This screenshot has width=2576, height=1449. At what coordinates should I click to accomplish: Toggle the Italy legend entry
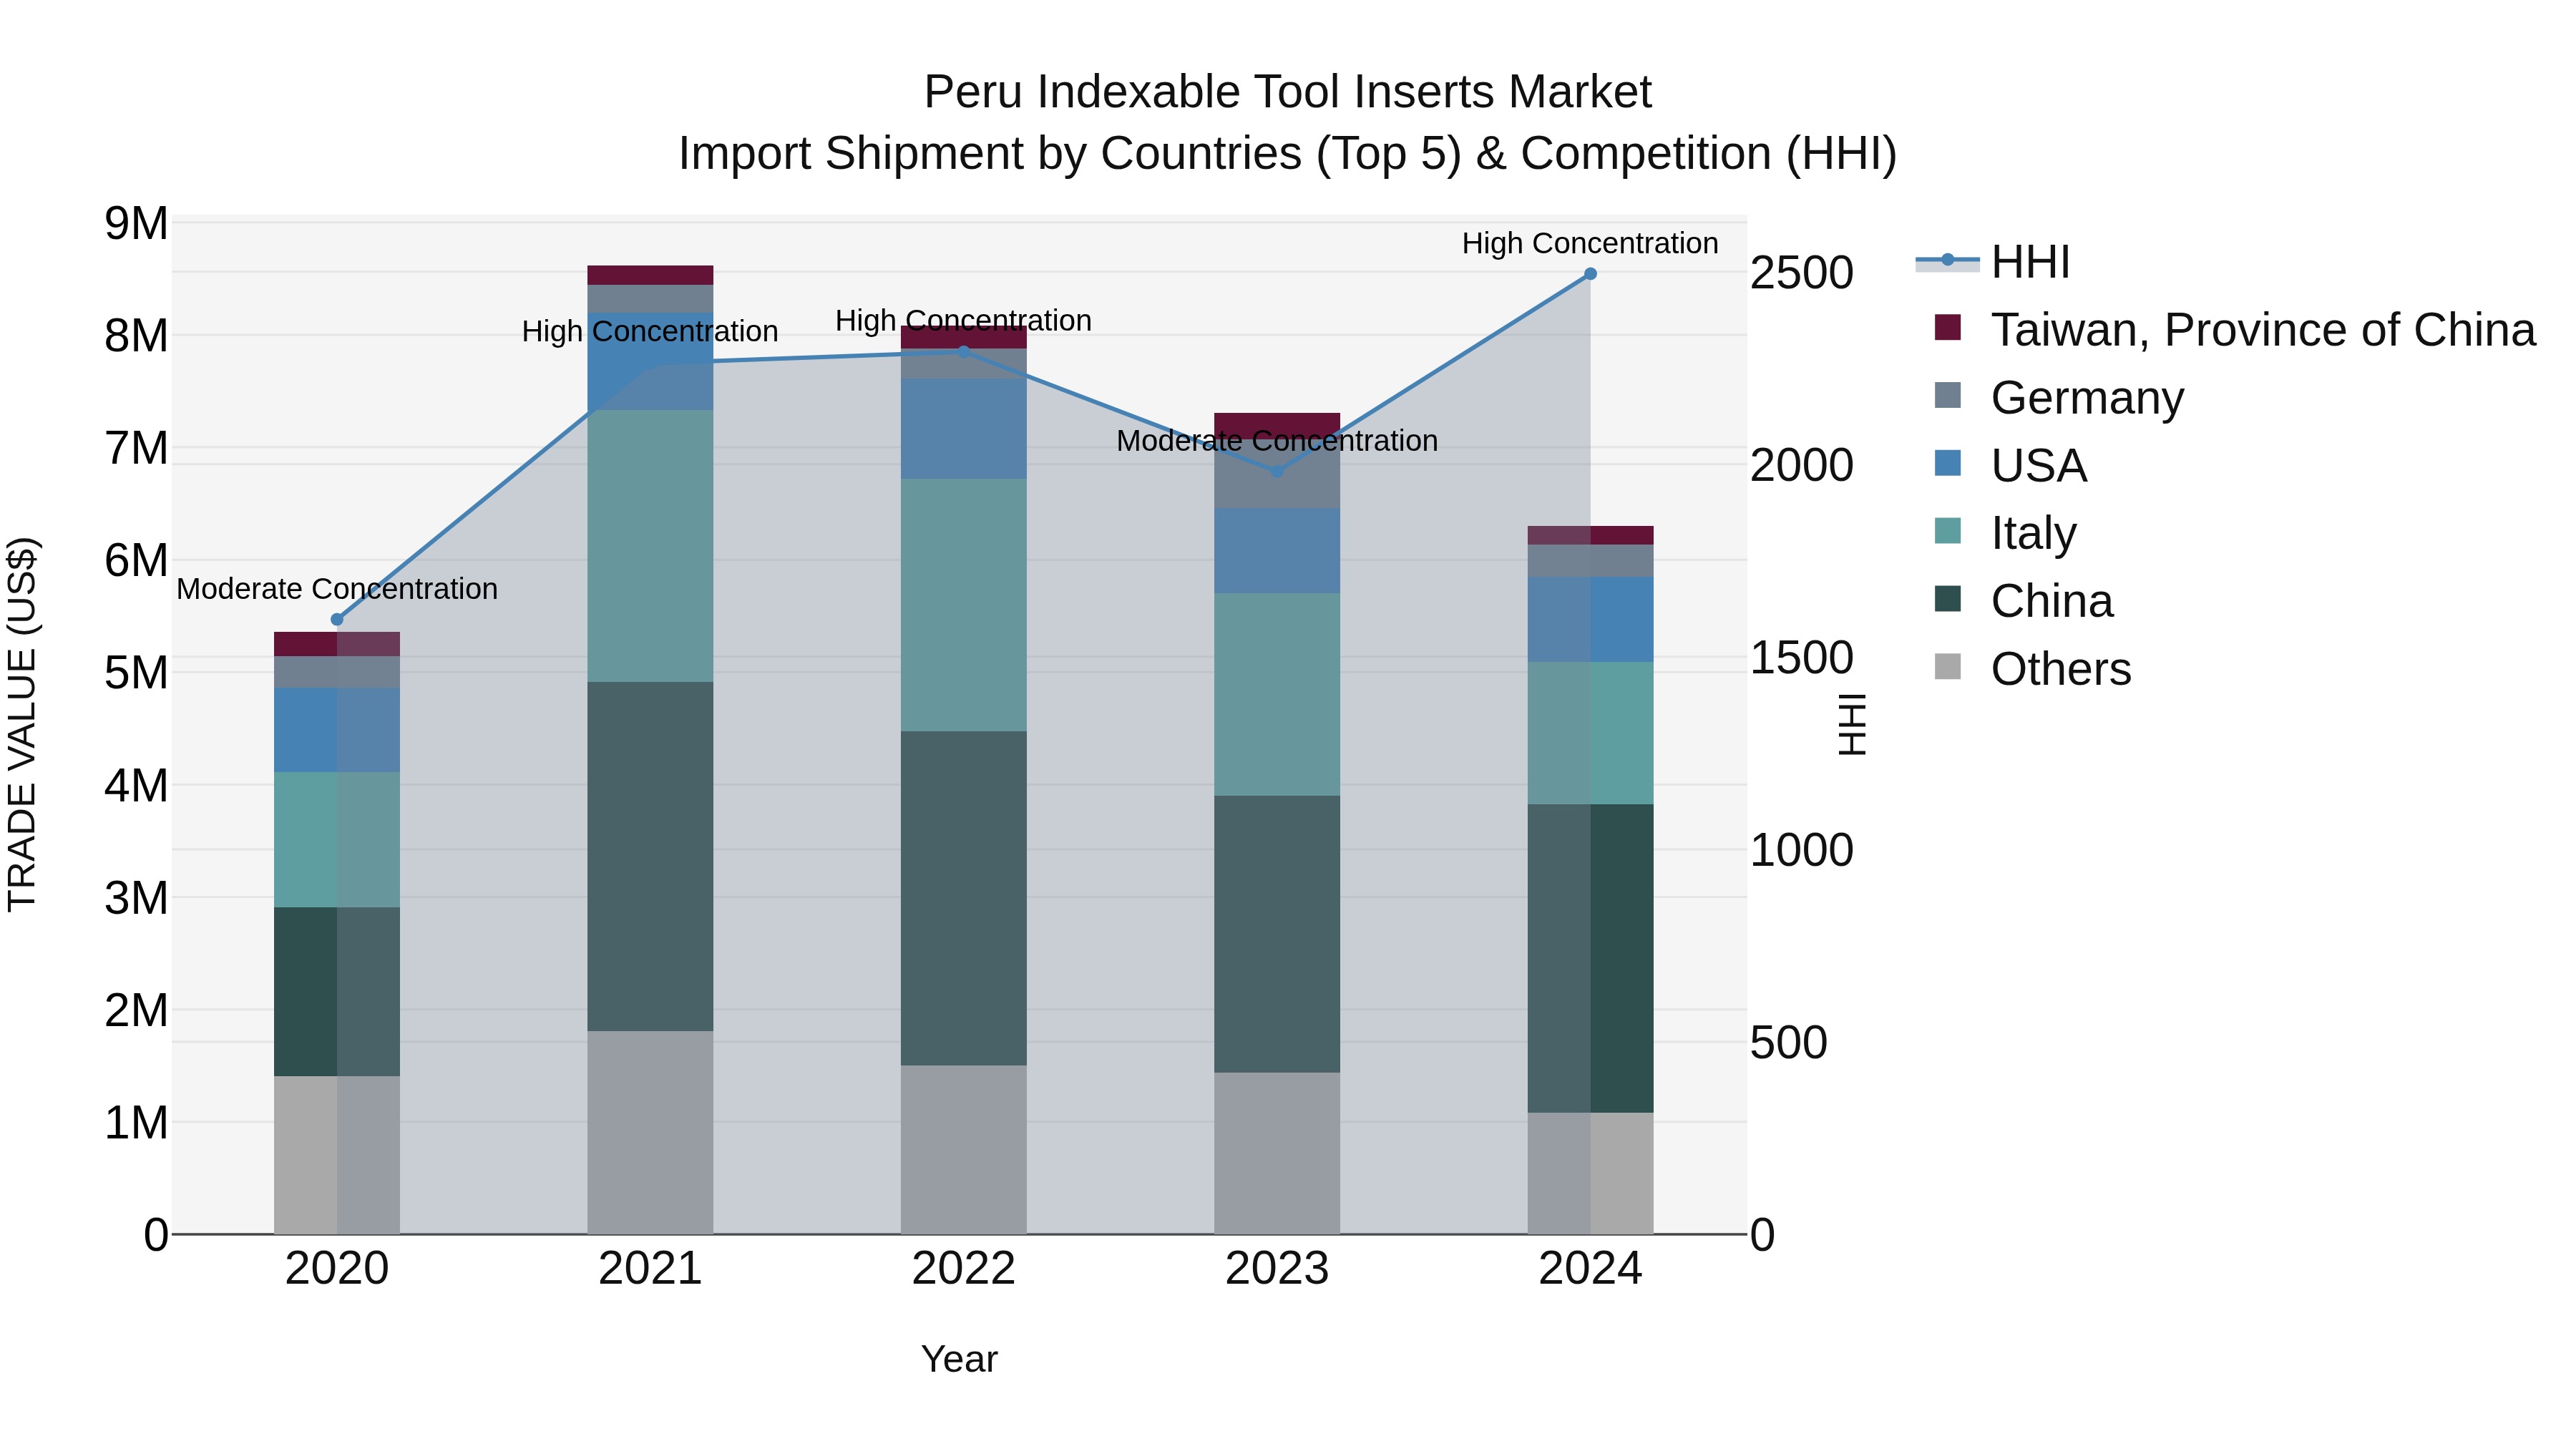tap(2005, 533)
